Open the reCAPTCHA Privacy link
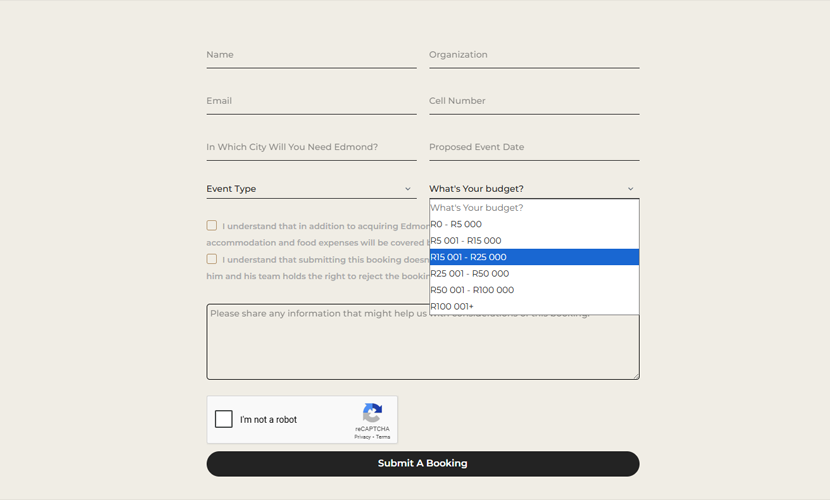 pyautogui.click(x=361, y=437)
